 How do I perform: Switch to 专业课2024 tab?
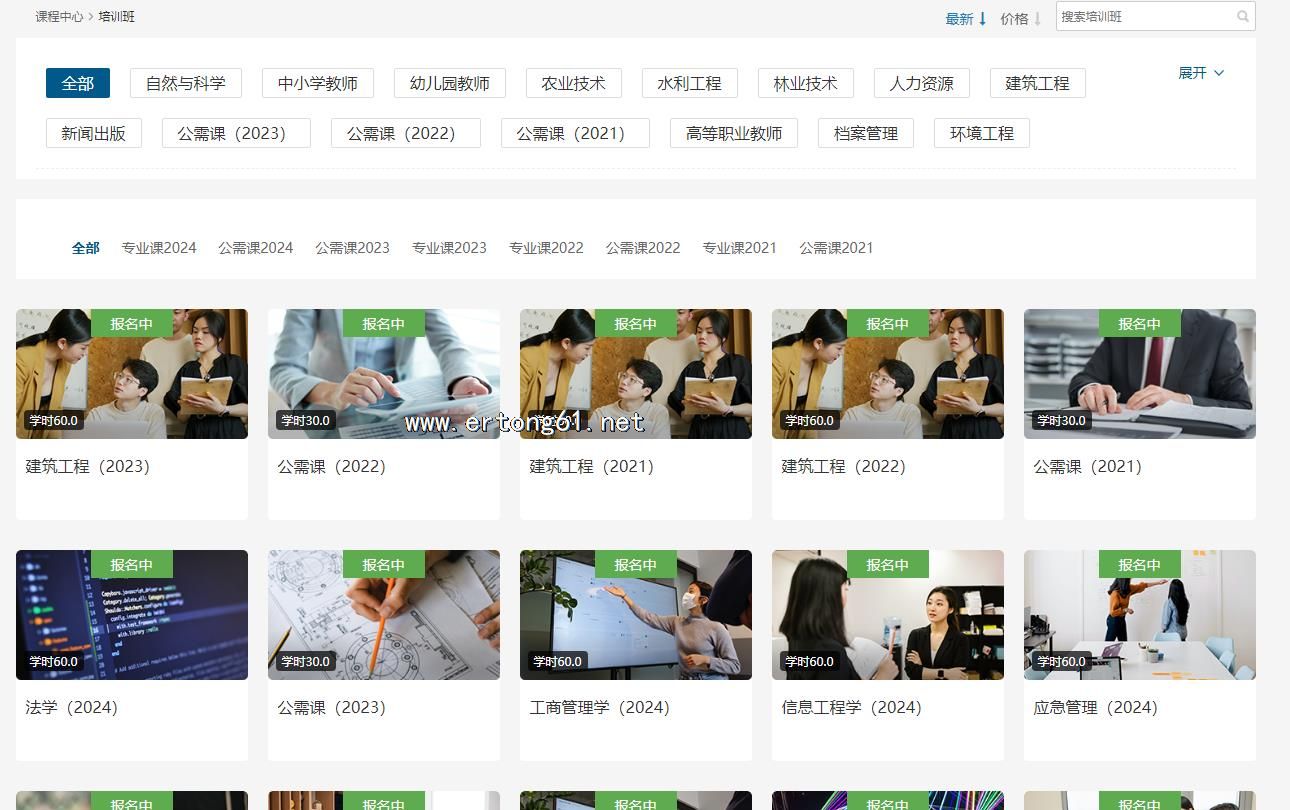coord(159,248)
